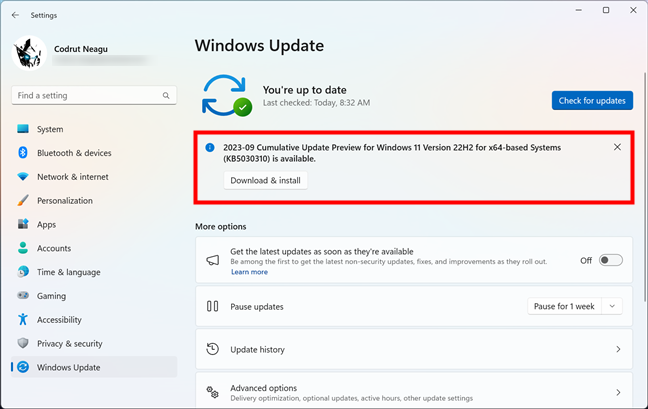Click the megaphone icon for latest updates
This screenshot has height=409, width=648.
click(x=212, y=260)
